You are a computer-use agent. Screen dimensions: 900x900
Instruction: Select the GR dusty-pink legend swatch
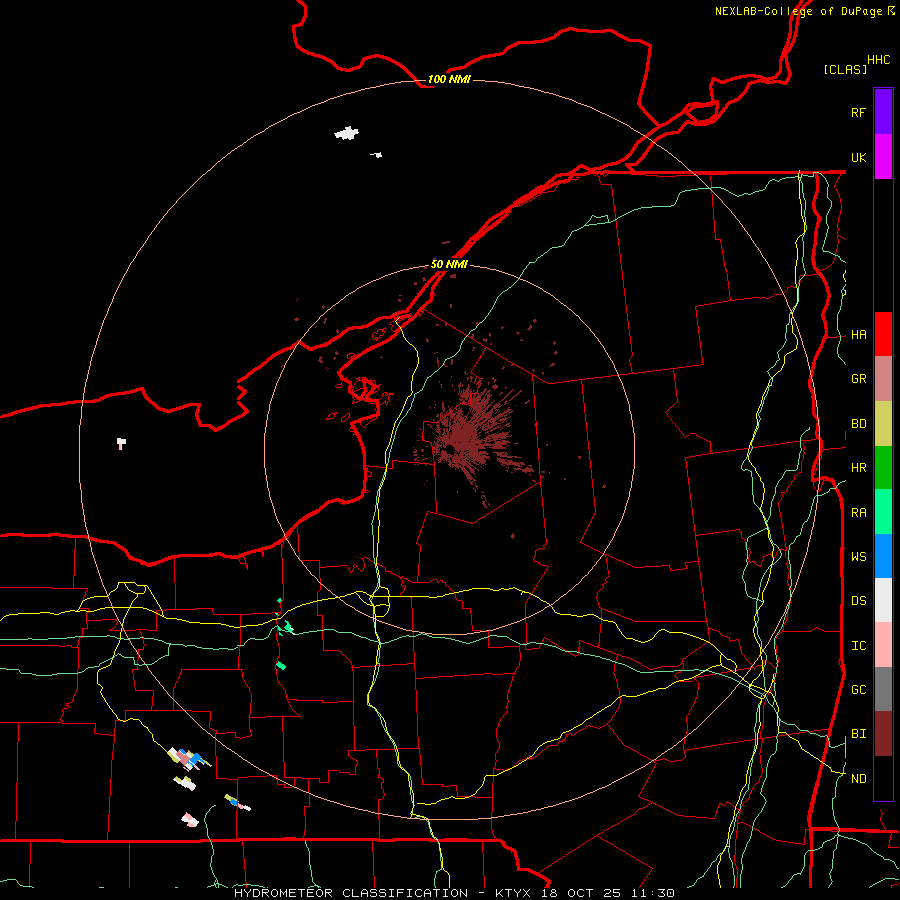[883, 379]
